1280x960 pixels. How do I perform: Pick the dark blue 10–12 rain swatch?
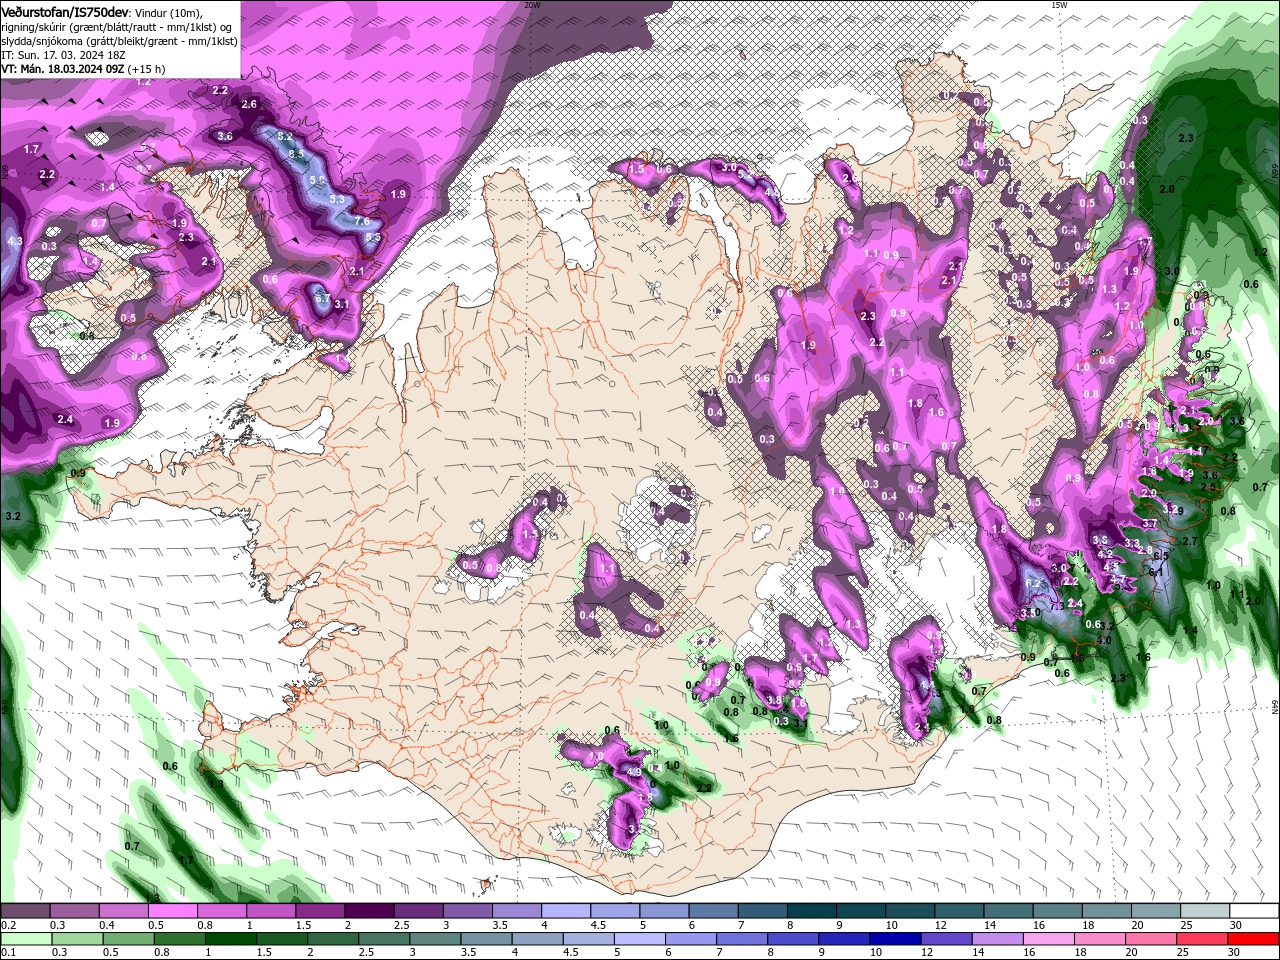pos(894,938)
